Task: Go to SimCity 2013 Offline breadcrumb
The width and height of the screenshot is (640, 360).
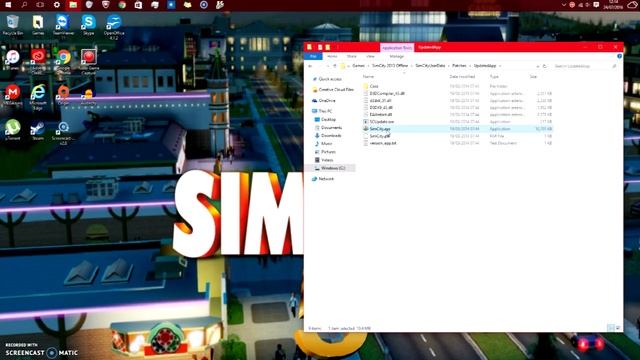Action: click(390, 66)
